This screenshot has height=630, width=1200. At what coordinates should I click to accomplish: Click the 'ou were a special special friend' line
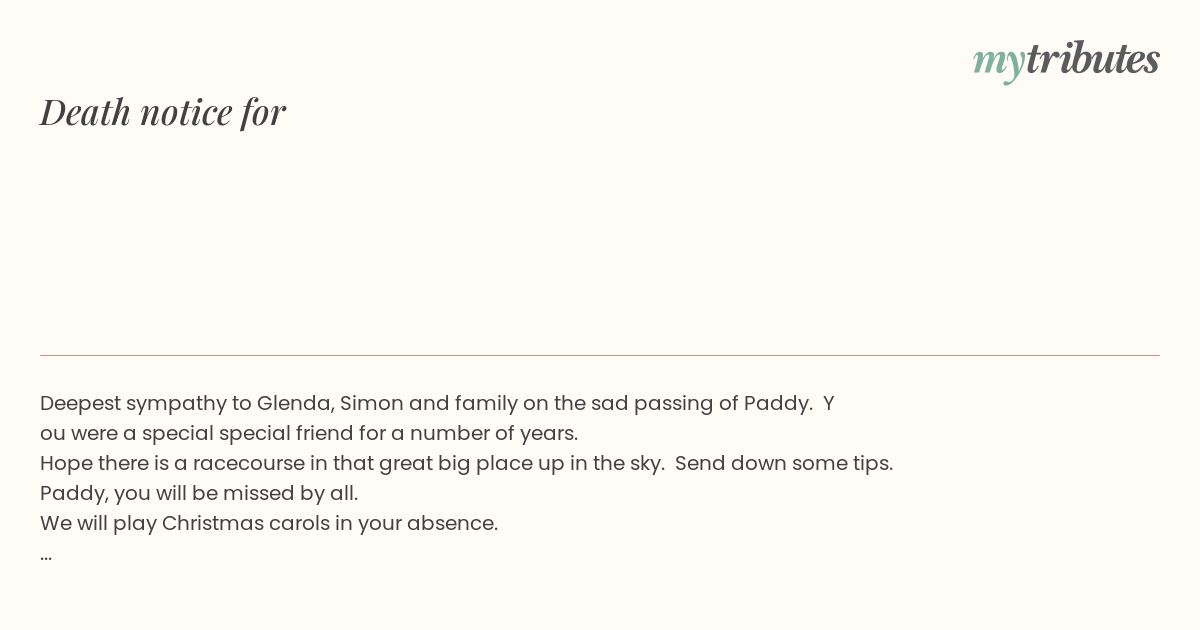[309, 433]
